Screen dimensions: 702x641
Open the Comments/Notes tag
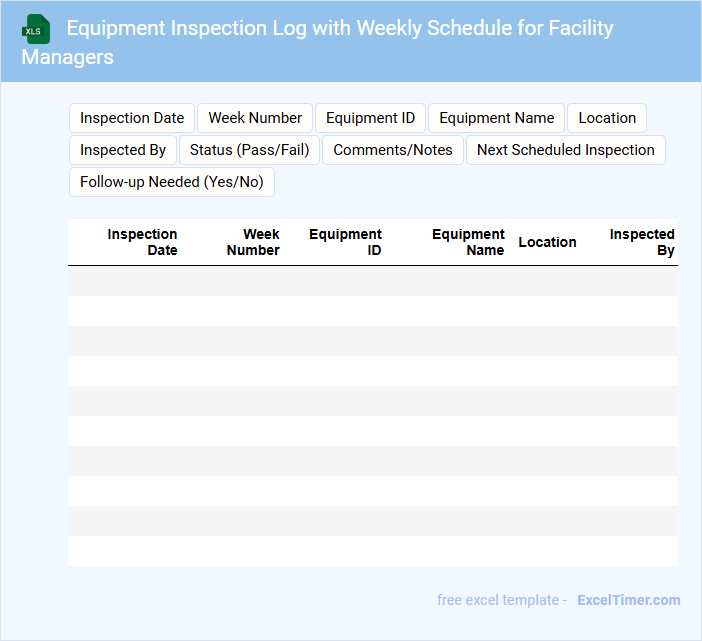tap(393, 150)
